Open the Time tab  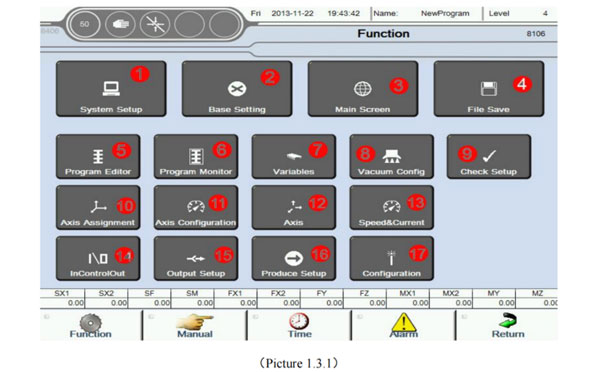click(x=299, y=326)
